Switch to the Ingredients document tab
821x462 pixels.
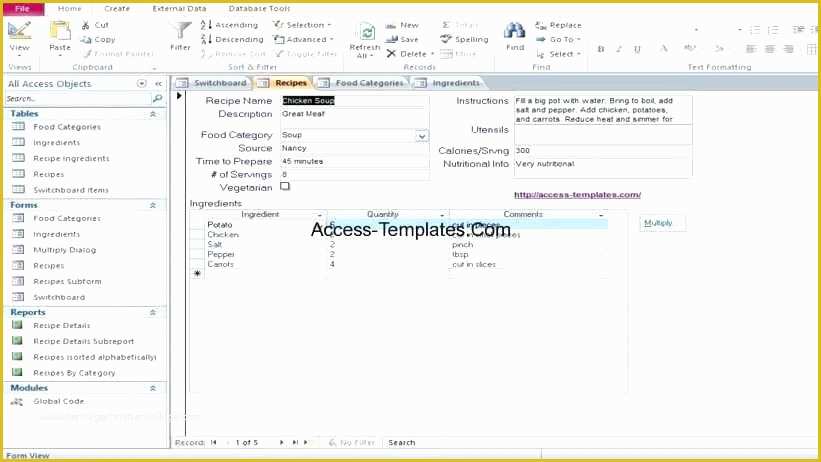tap(448, 83)
